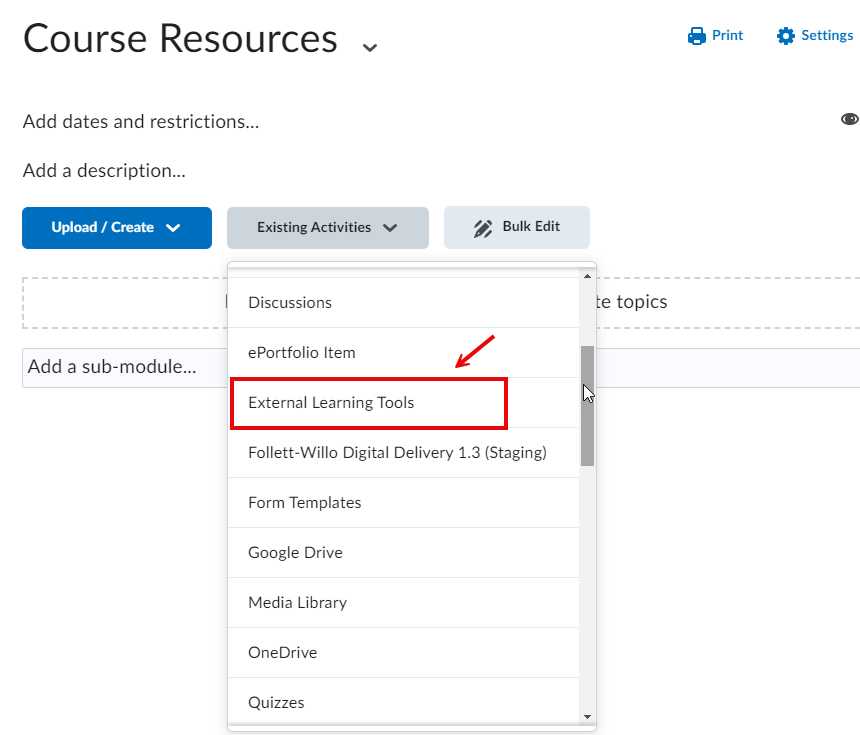Select External Learning Tools from the list
860x735 pixels.
[330, 402]
